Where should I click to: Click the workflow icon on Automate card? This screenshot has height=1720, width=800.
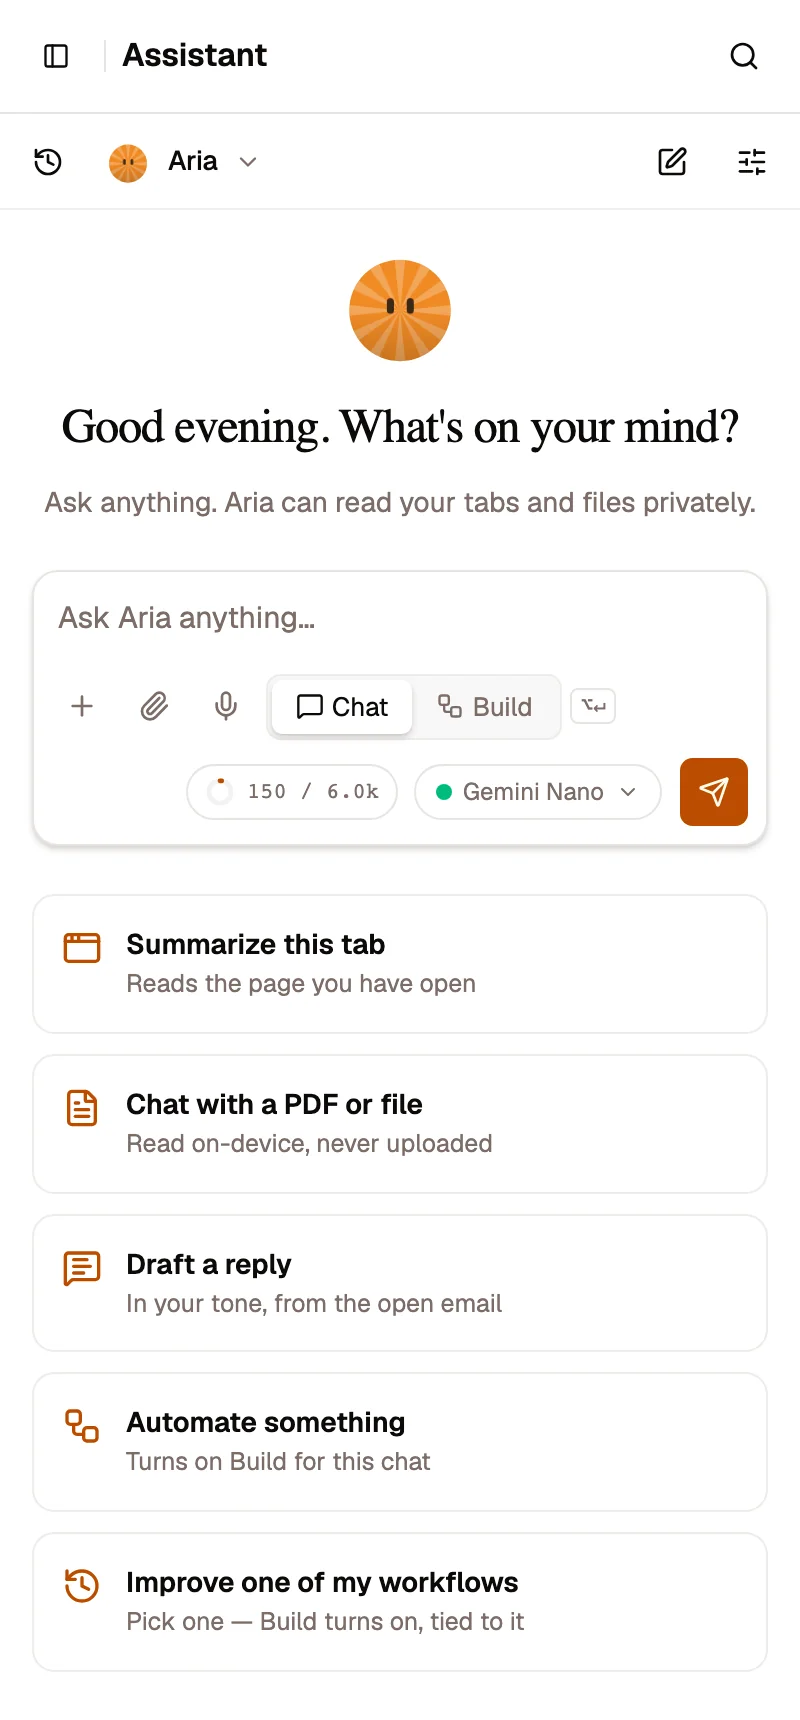tap(82, 1426)
